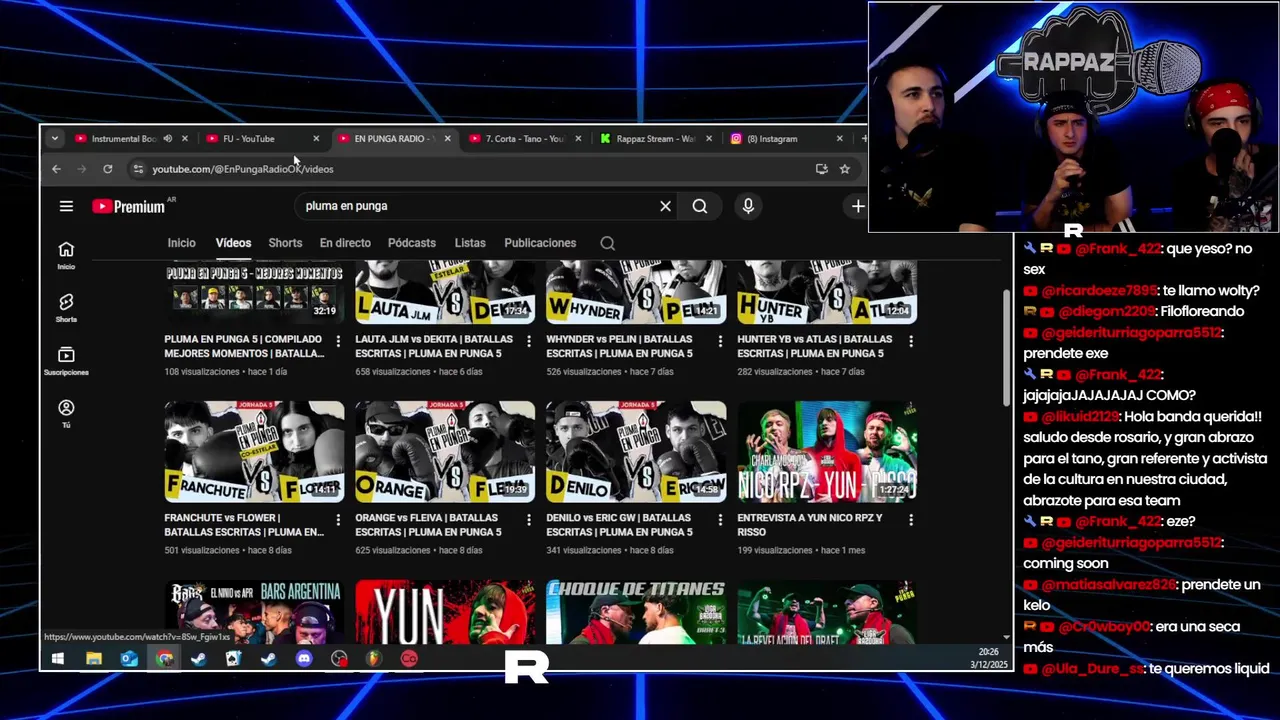Switch to the Inicio channel tab
The image size is (1280, 720).
pos(181,243)
